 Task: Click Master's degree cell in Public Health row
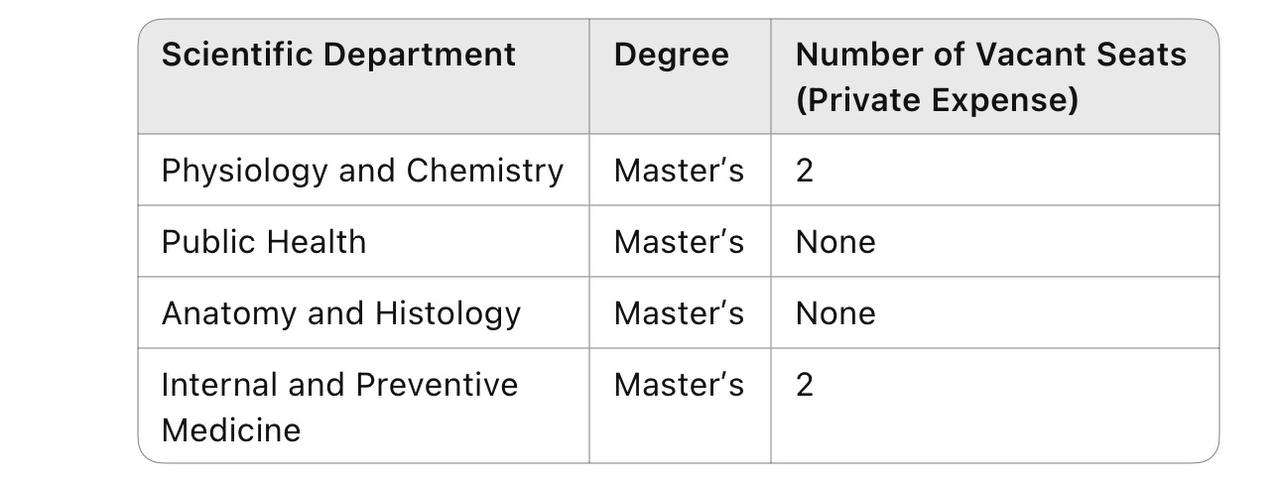click(x=678, y=242)
